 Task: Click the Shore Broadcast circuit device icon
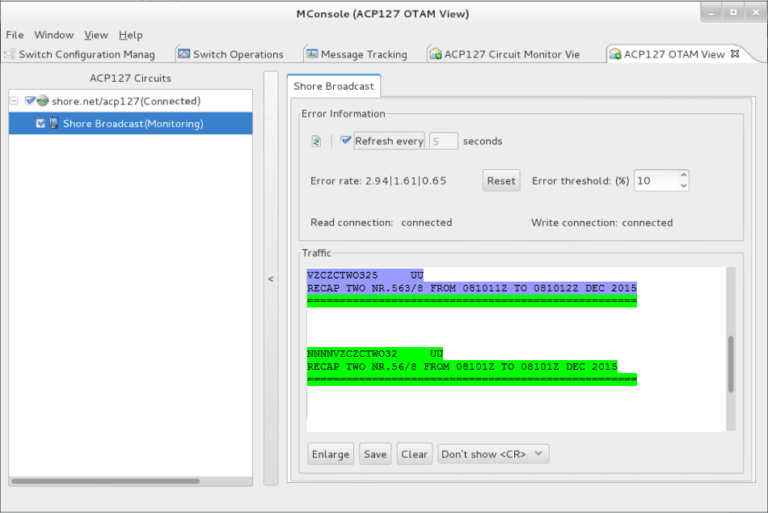54,123
